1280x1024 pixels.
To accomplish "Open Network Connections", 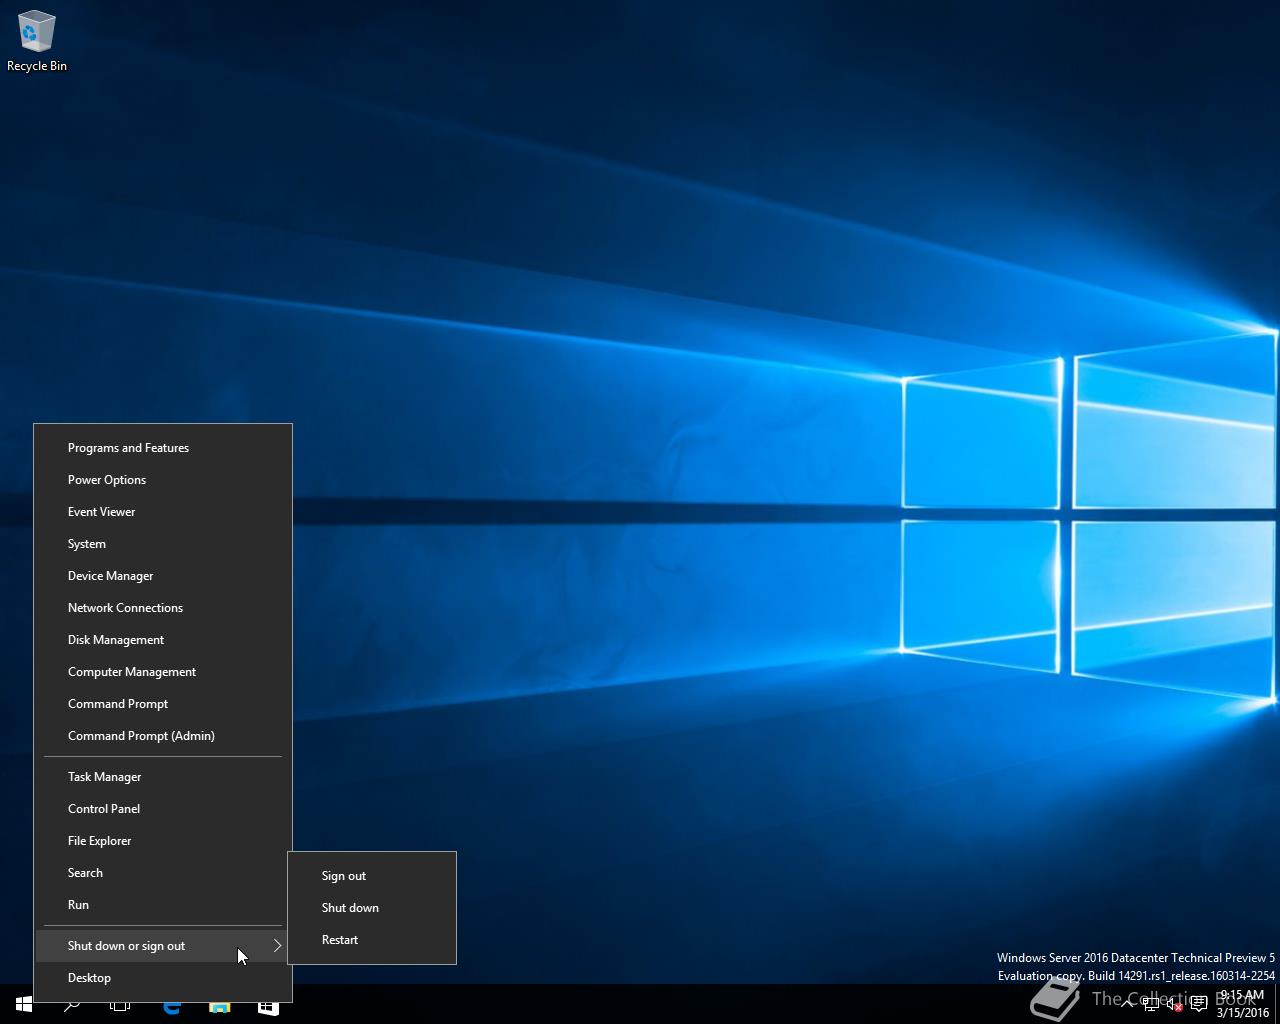I will coord(163,608).
